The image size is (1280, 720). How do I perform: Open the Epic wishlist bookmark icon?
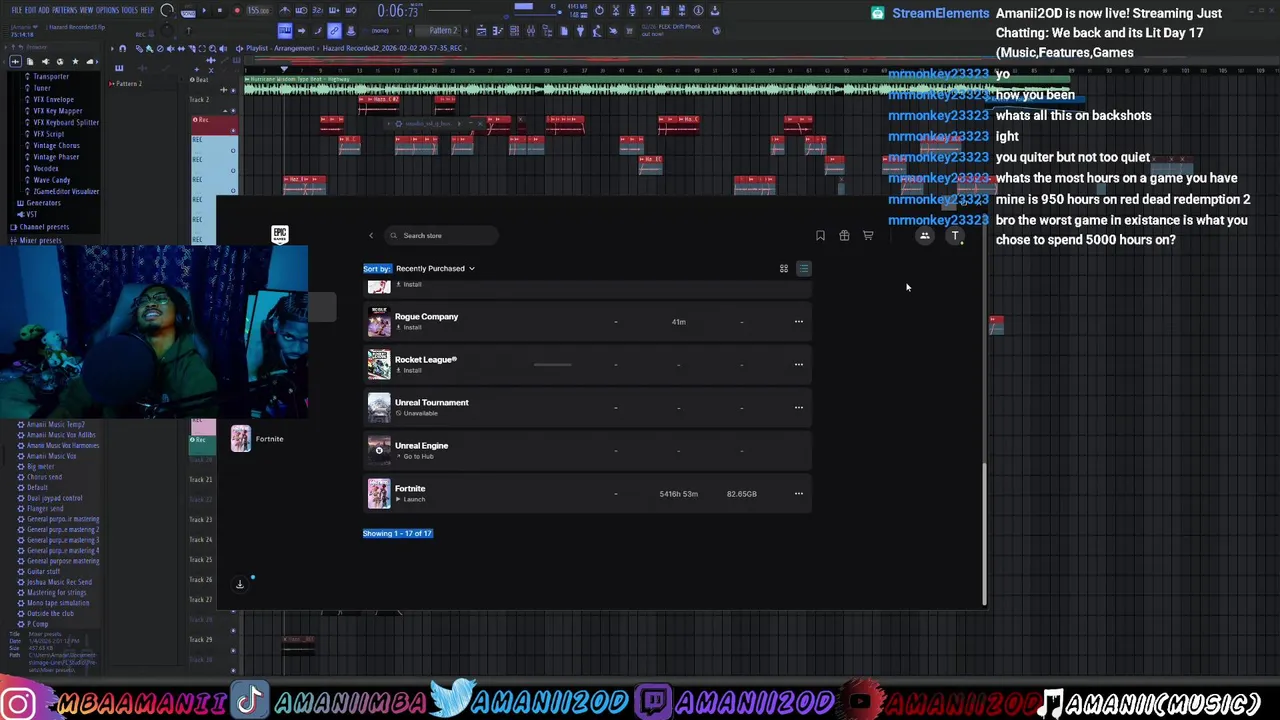tap(820, 236)
